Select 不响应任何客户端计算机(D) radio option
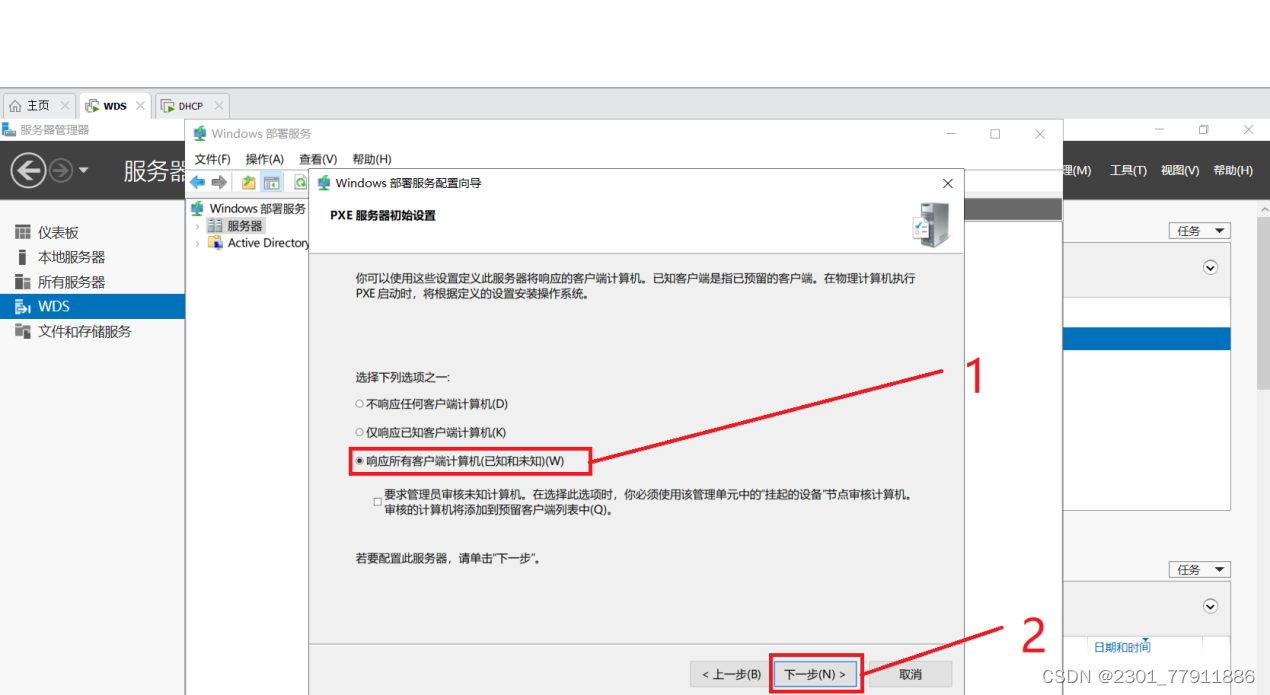This screenshot has width=1270, height=695. (432, 404)
